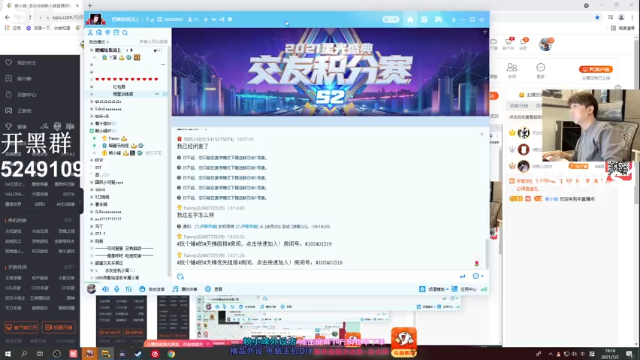Click the channel owner avatar in header
Image resolution: width=640 pixels, height=360 pixels.
coord(96,19)
